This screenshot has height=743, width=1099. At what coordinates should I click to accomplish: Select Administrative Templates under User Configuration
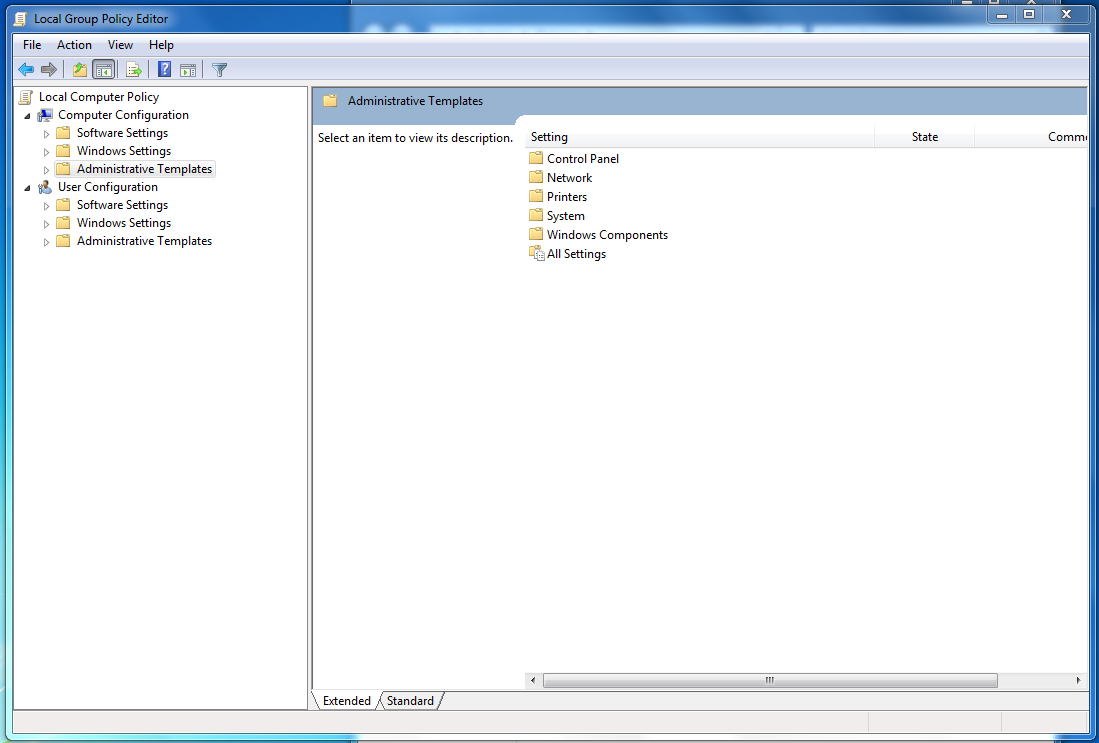click(x=144, y=240)
